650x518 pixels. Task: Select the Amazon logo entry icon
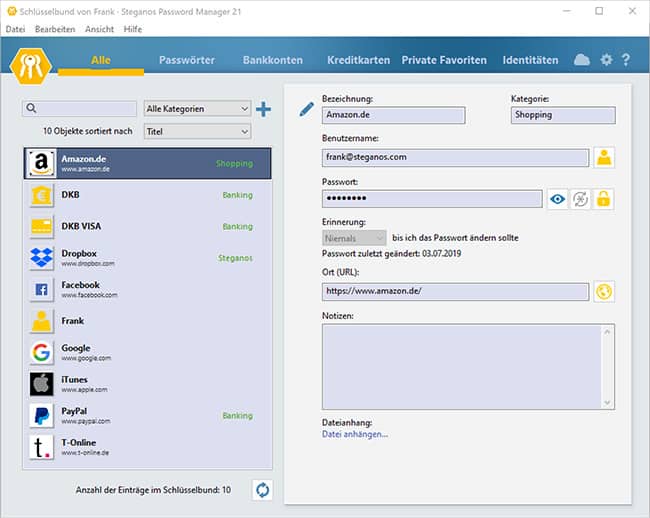[41, 163]
